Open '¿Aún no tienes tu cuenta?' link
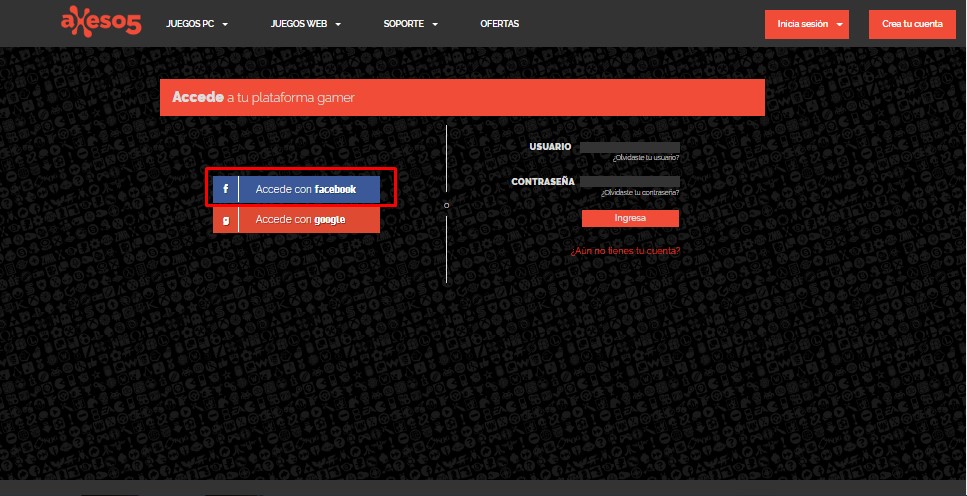967x496 pixels. pos(625,251)
